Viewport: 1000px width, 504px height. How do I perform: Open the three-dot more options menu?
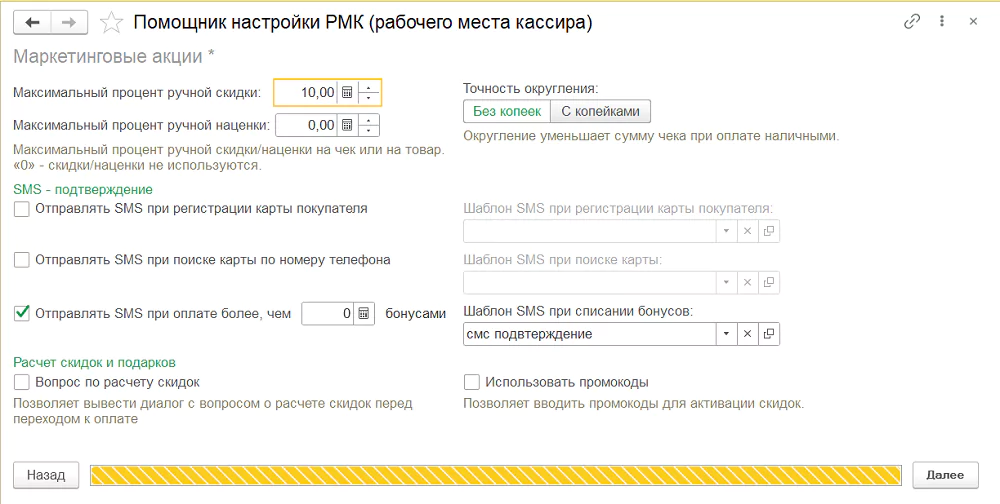tap(942, 22)
